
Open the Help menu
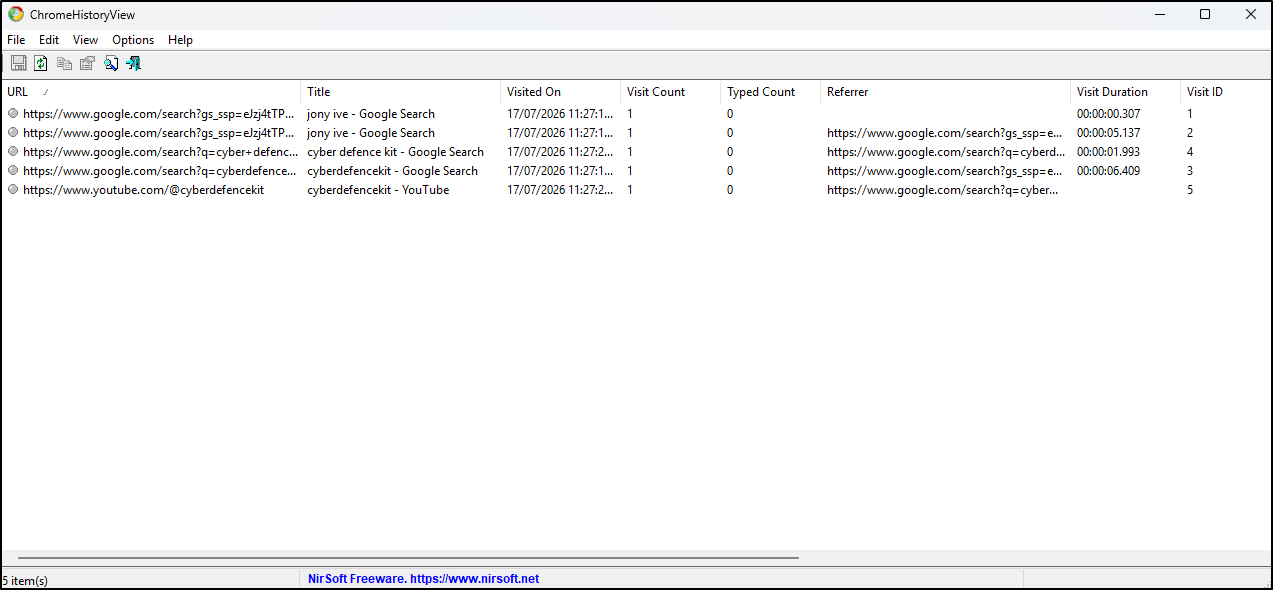coord(180,40)
